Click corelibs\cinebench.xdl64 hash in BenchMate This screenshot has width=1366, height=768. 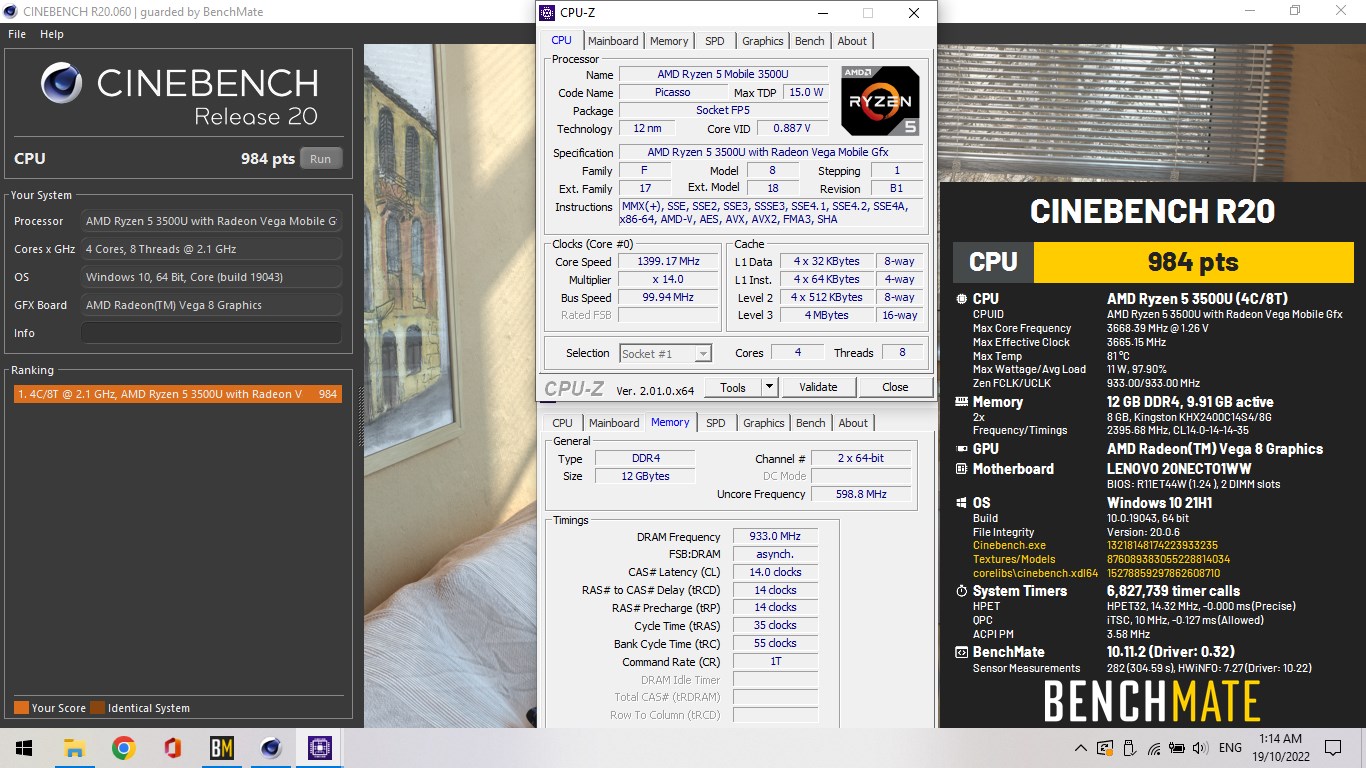tap(1163, 573)
